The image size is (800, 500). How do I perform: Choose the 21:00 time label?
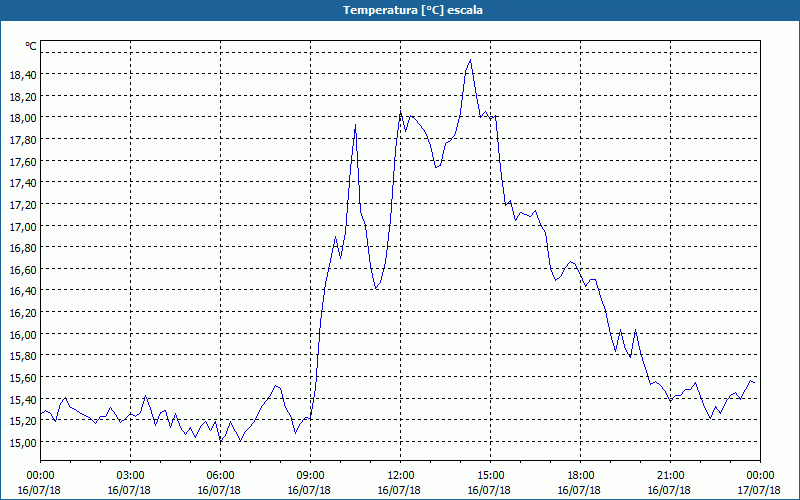670,476
